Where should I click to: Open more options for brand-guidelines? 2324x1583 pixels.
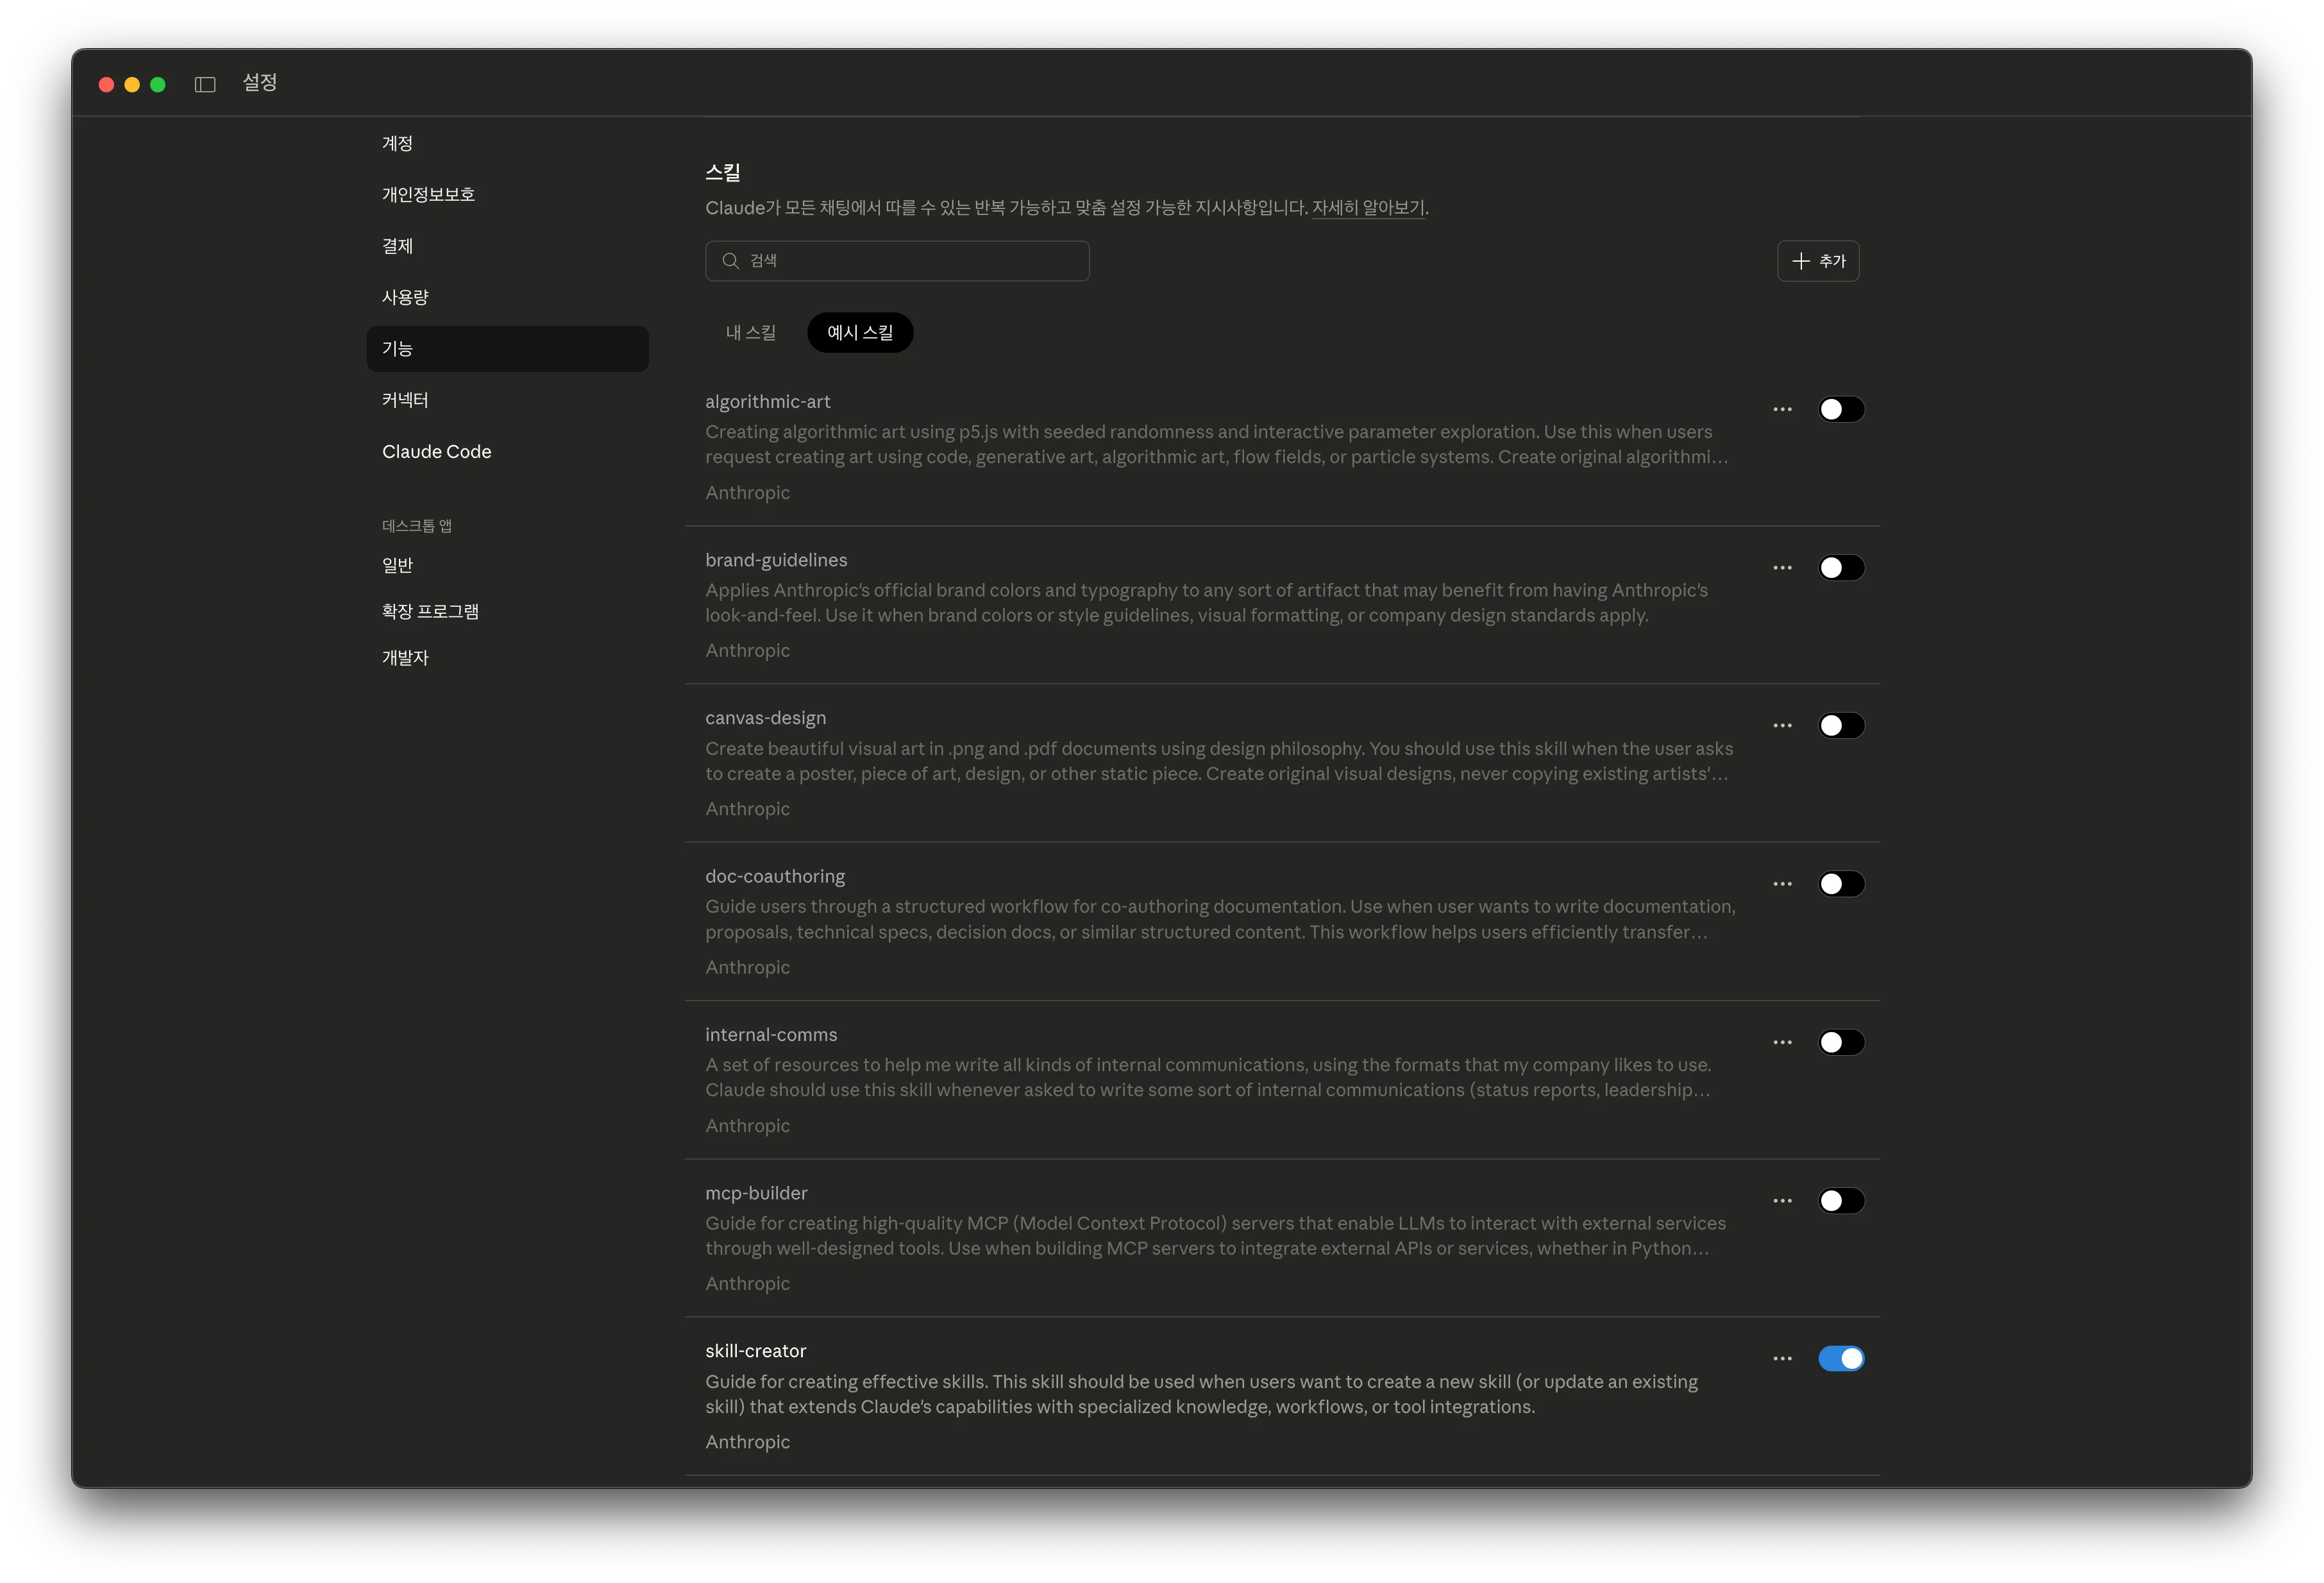click(1782, 568)
